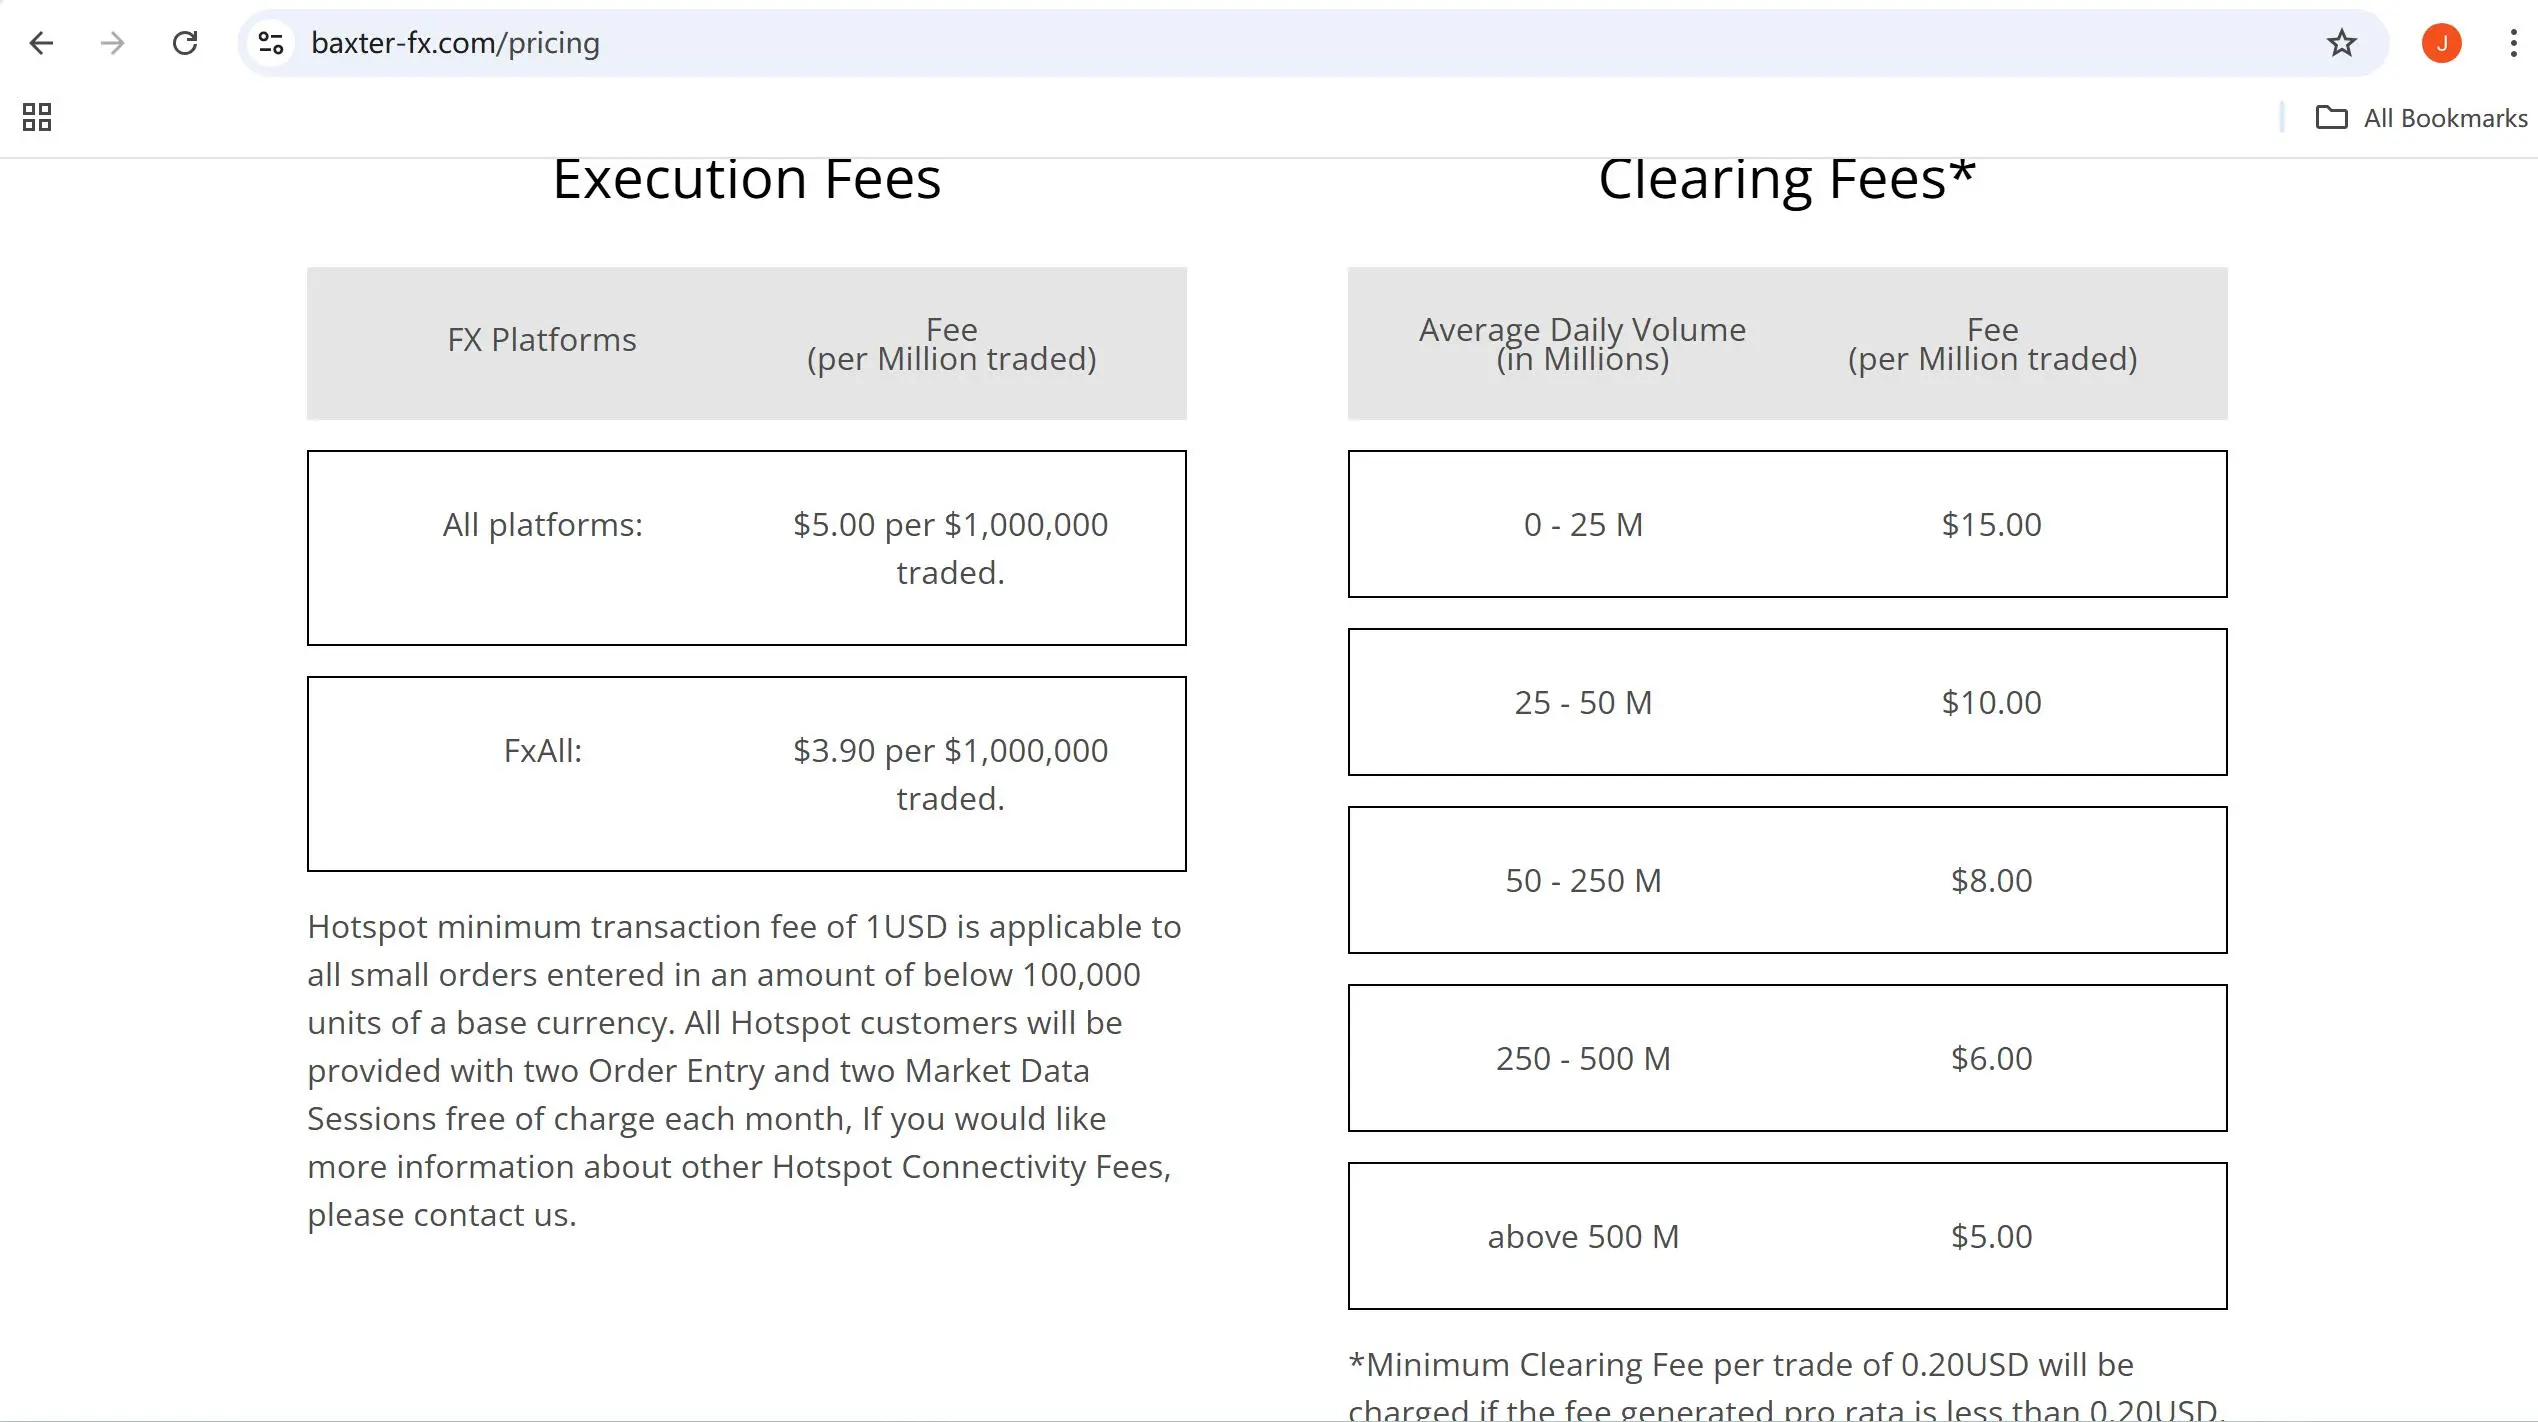This screenshot has height=1422, width=2538.
Task: Open Chrome three-dot menu
Action: tap(2513, 43)
